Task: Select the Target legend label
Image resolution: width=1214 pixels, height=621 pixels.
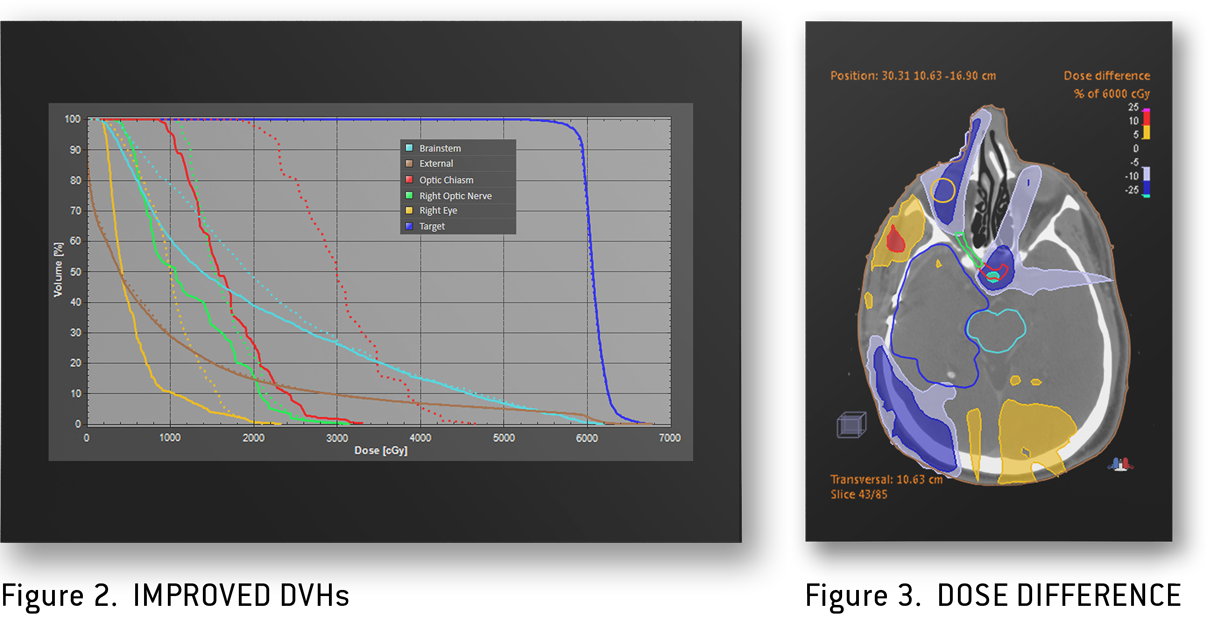Action: click(432, 227)
